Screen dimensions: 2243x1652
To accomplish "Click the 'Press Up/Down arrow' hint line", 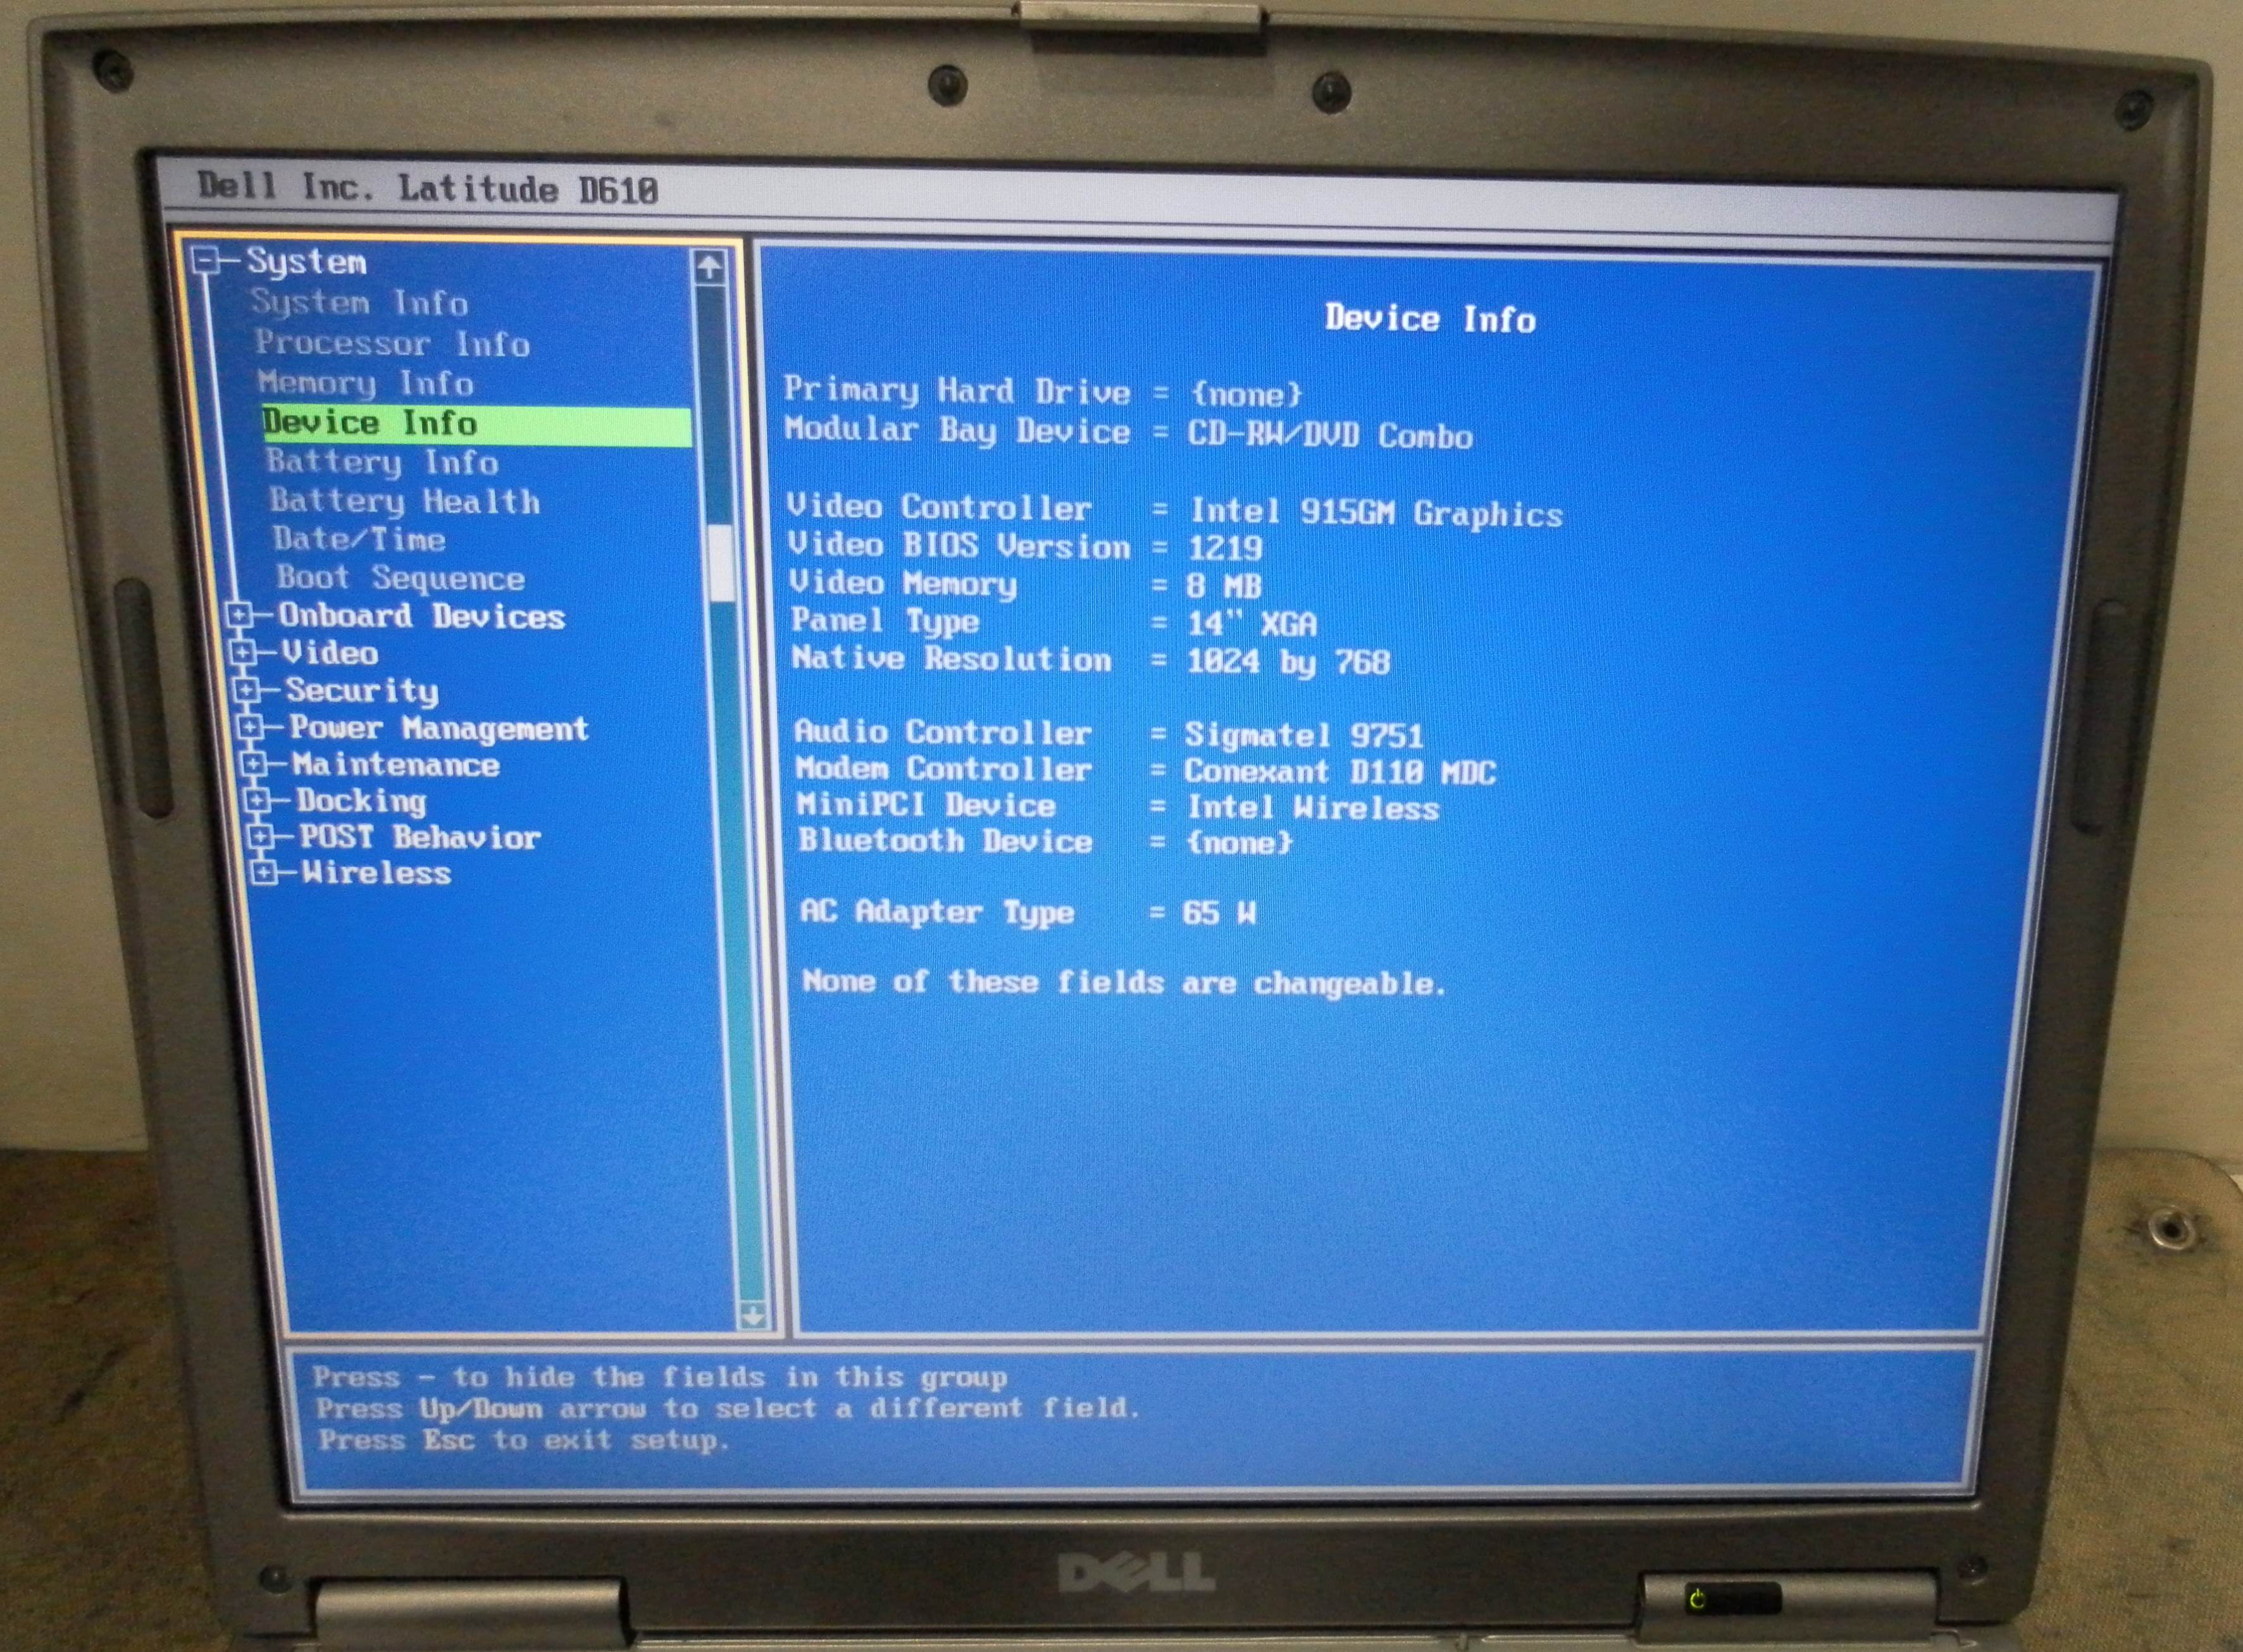I will coord(728,1408).
